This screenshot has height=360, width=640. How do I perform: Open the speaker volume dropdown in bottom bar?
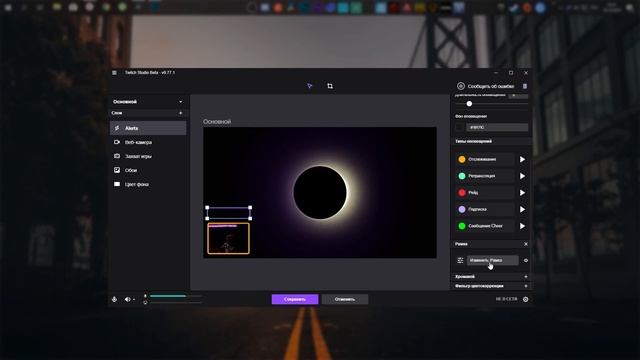tap(130, 299)
